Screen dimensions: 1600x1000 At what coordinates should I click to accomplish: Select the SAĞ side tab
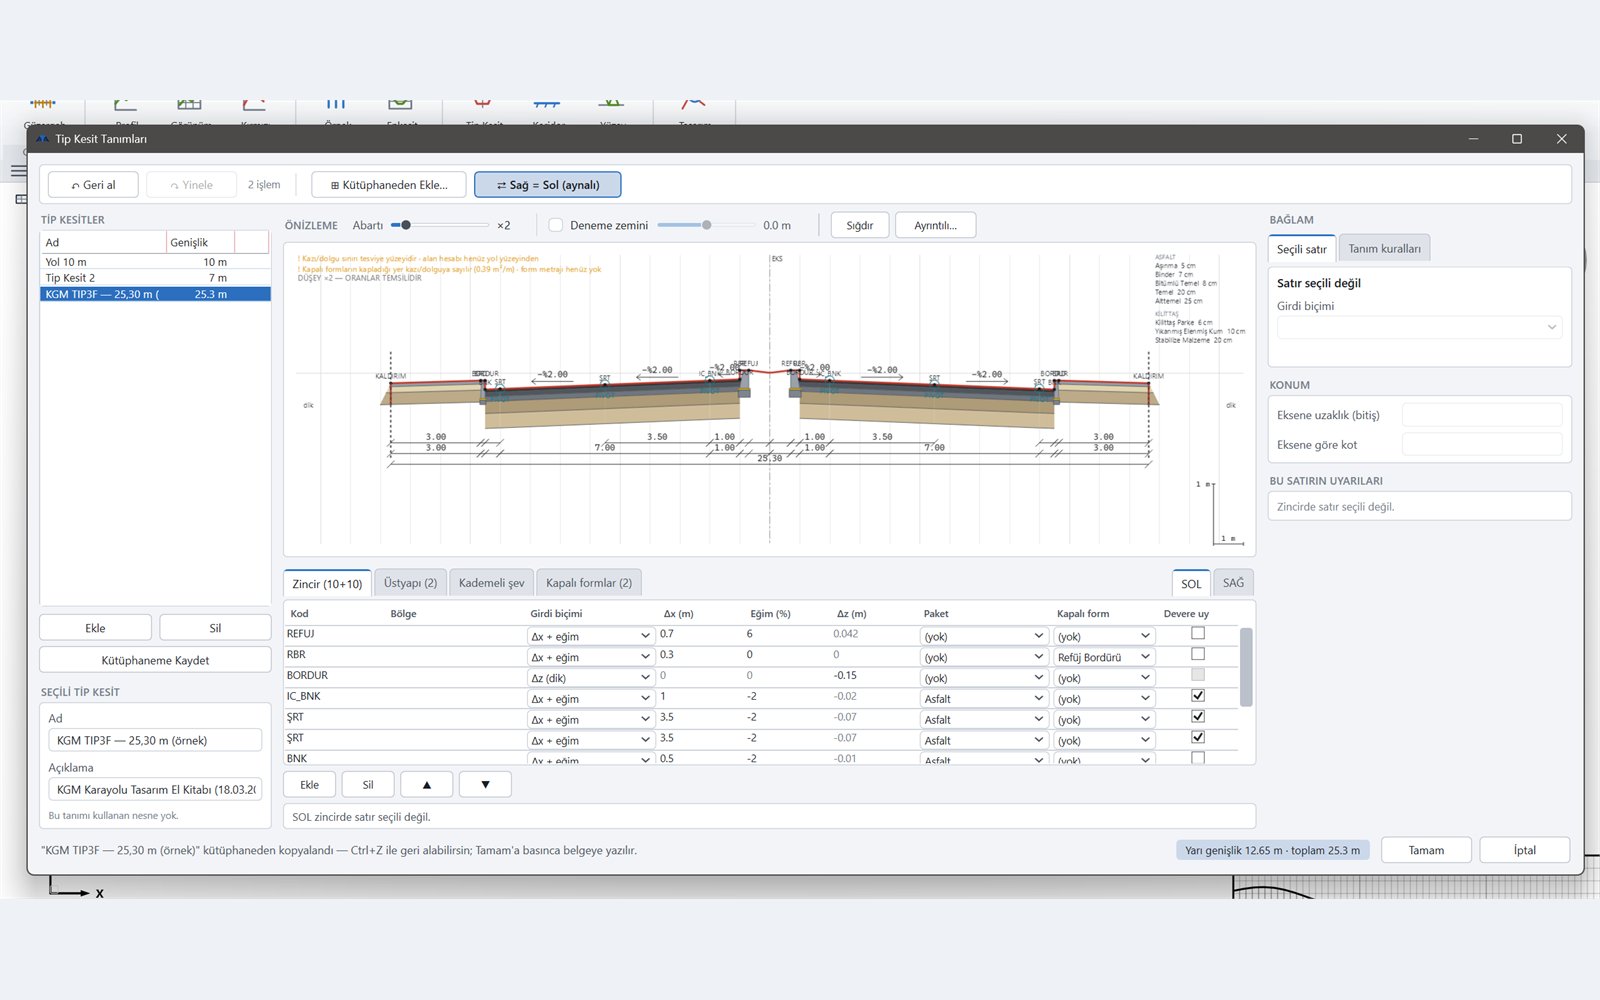[x=1233, y=583]
